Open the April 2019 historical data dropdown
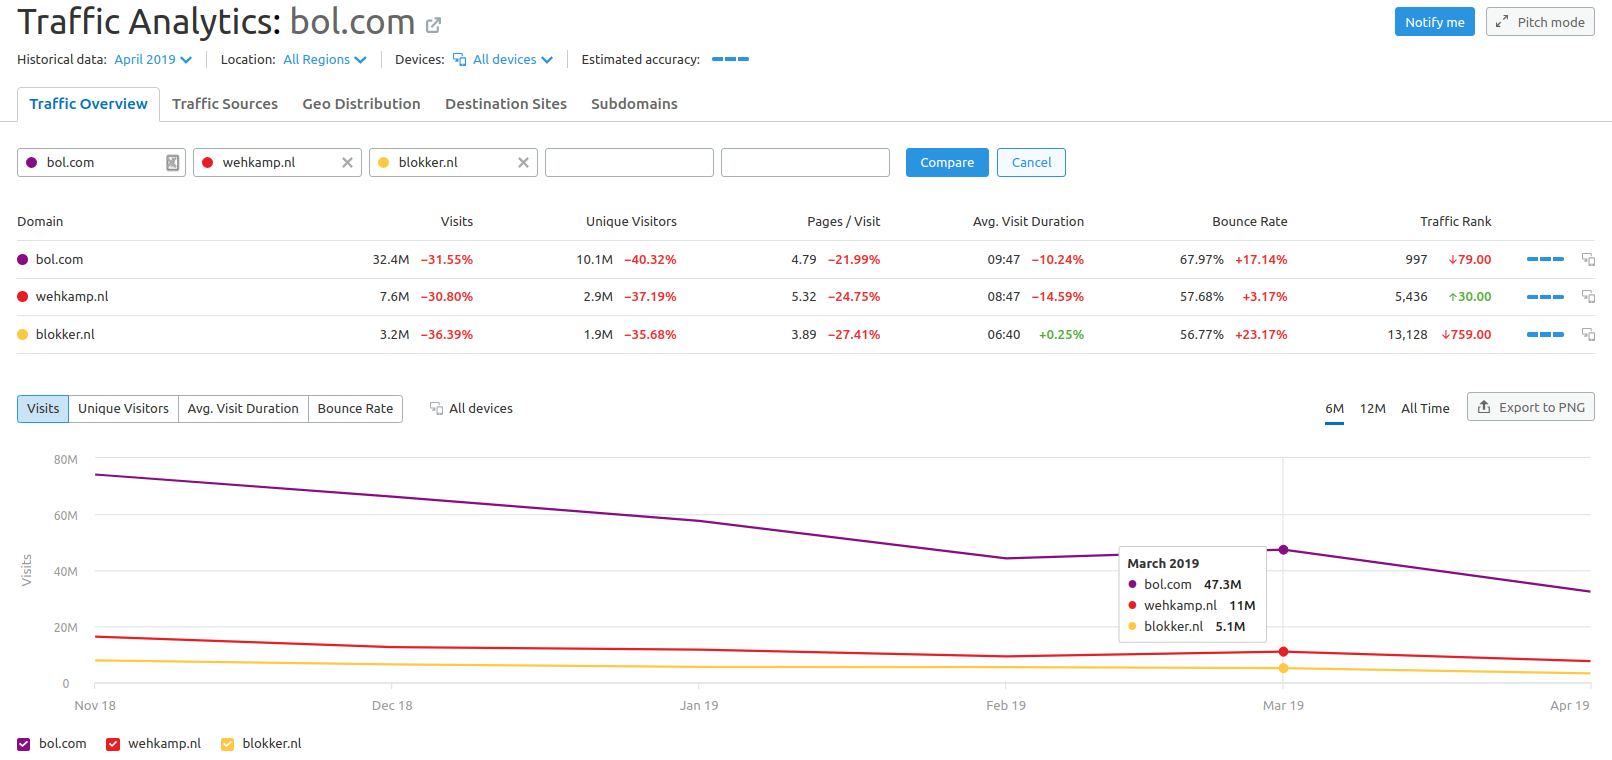This screenshot has height=760, width=1612. pos(153,60)
